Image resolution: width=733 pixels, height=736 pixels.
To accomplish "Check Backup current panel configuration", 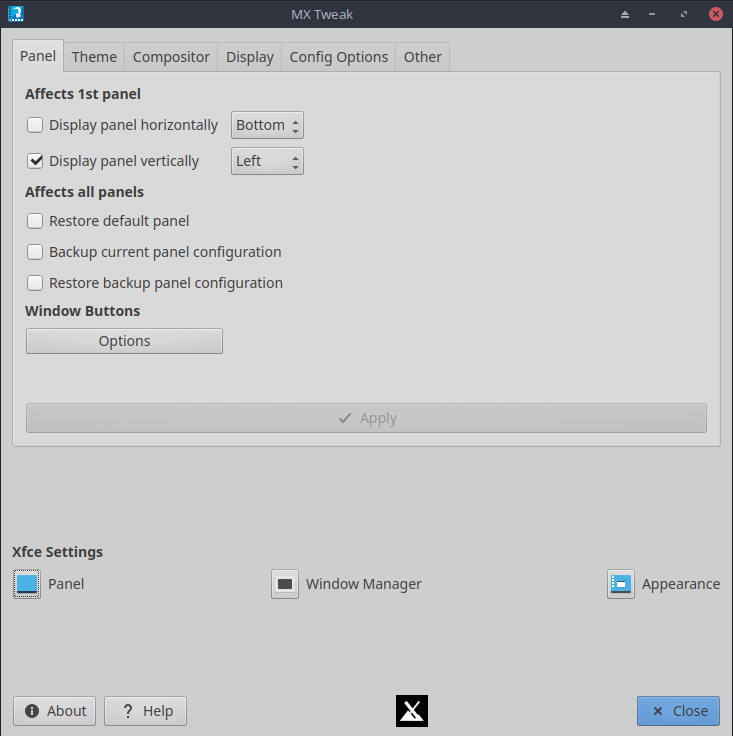I will coord(35,252).
